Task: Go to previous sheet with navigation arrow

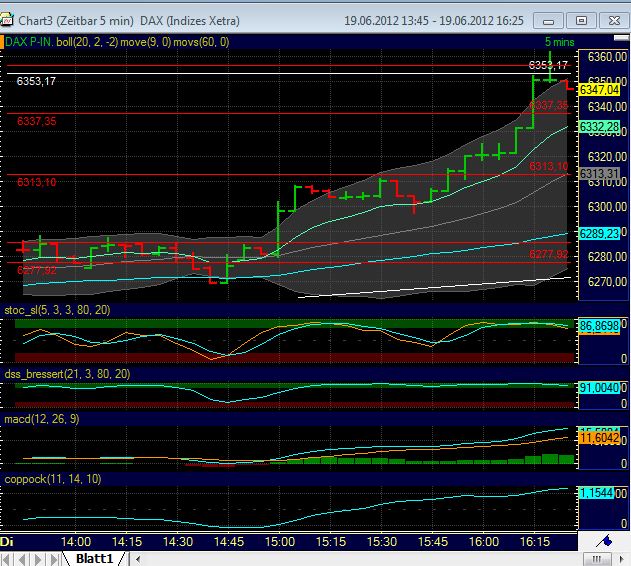Action: [x=23, y=560]
